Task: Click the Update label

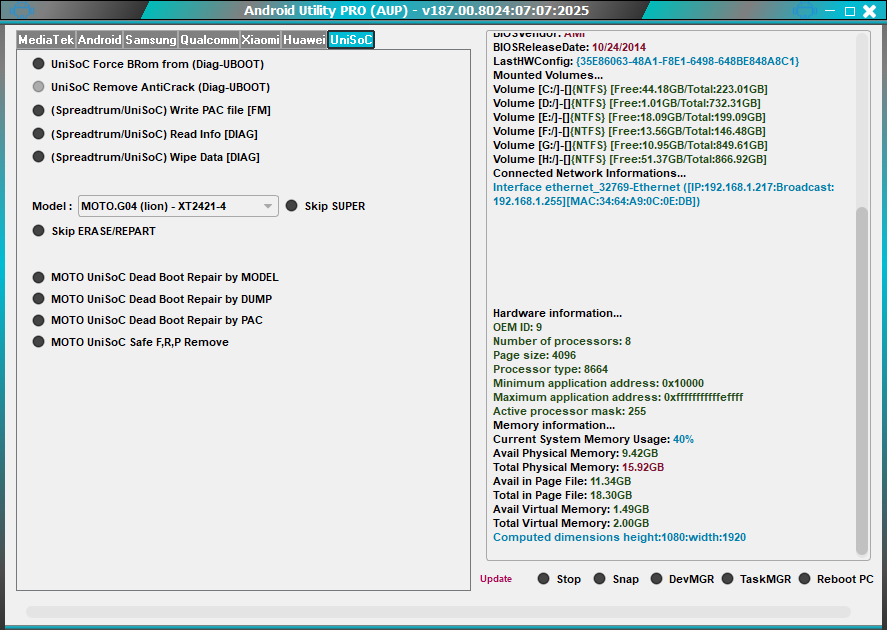Action: click(495, 578)
